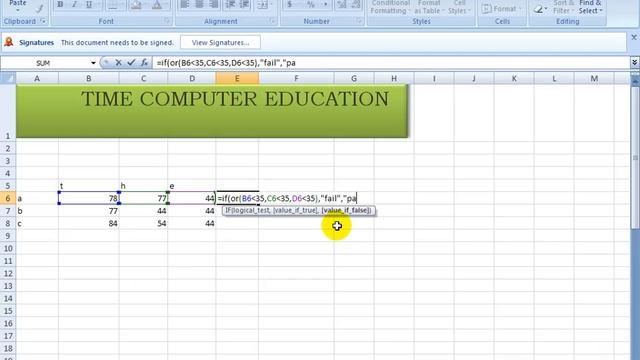The width and height of the screenshot is (640, 360).
Task: Open Insert Function fx icon
Action: click(144, 62)
